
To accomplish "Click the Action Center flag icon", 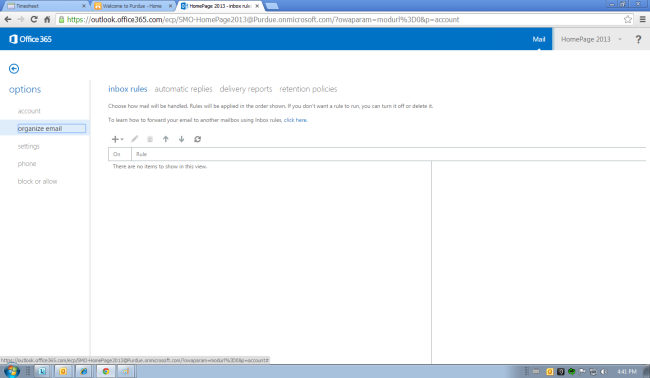I will click(x=582, y=371).
